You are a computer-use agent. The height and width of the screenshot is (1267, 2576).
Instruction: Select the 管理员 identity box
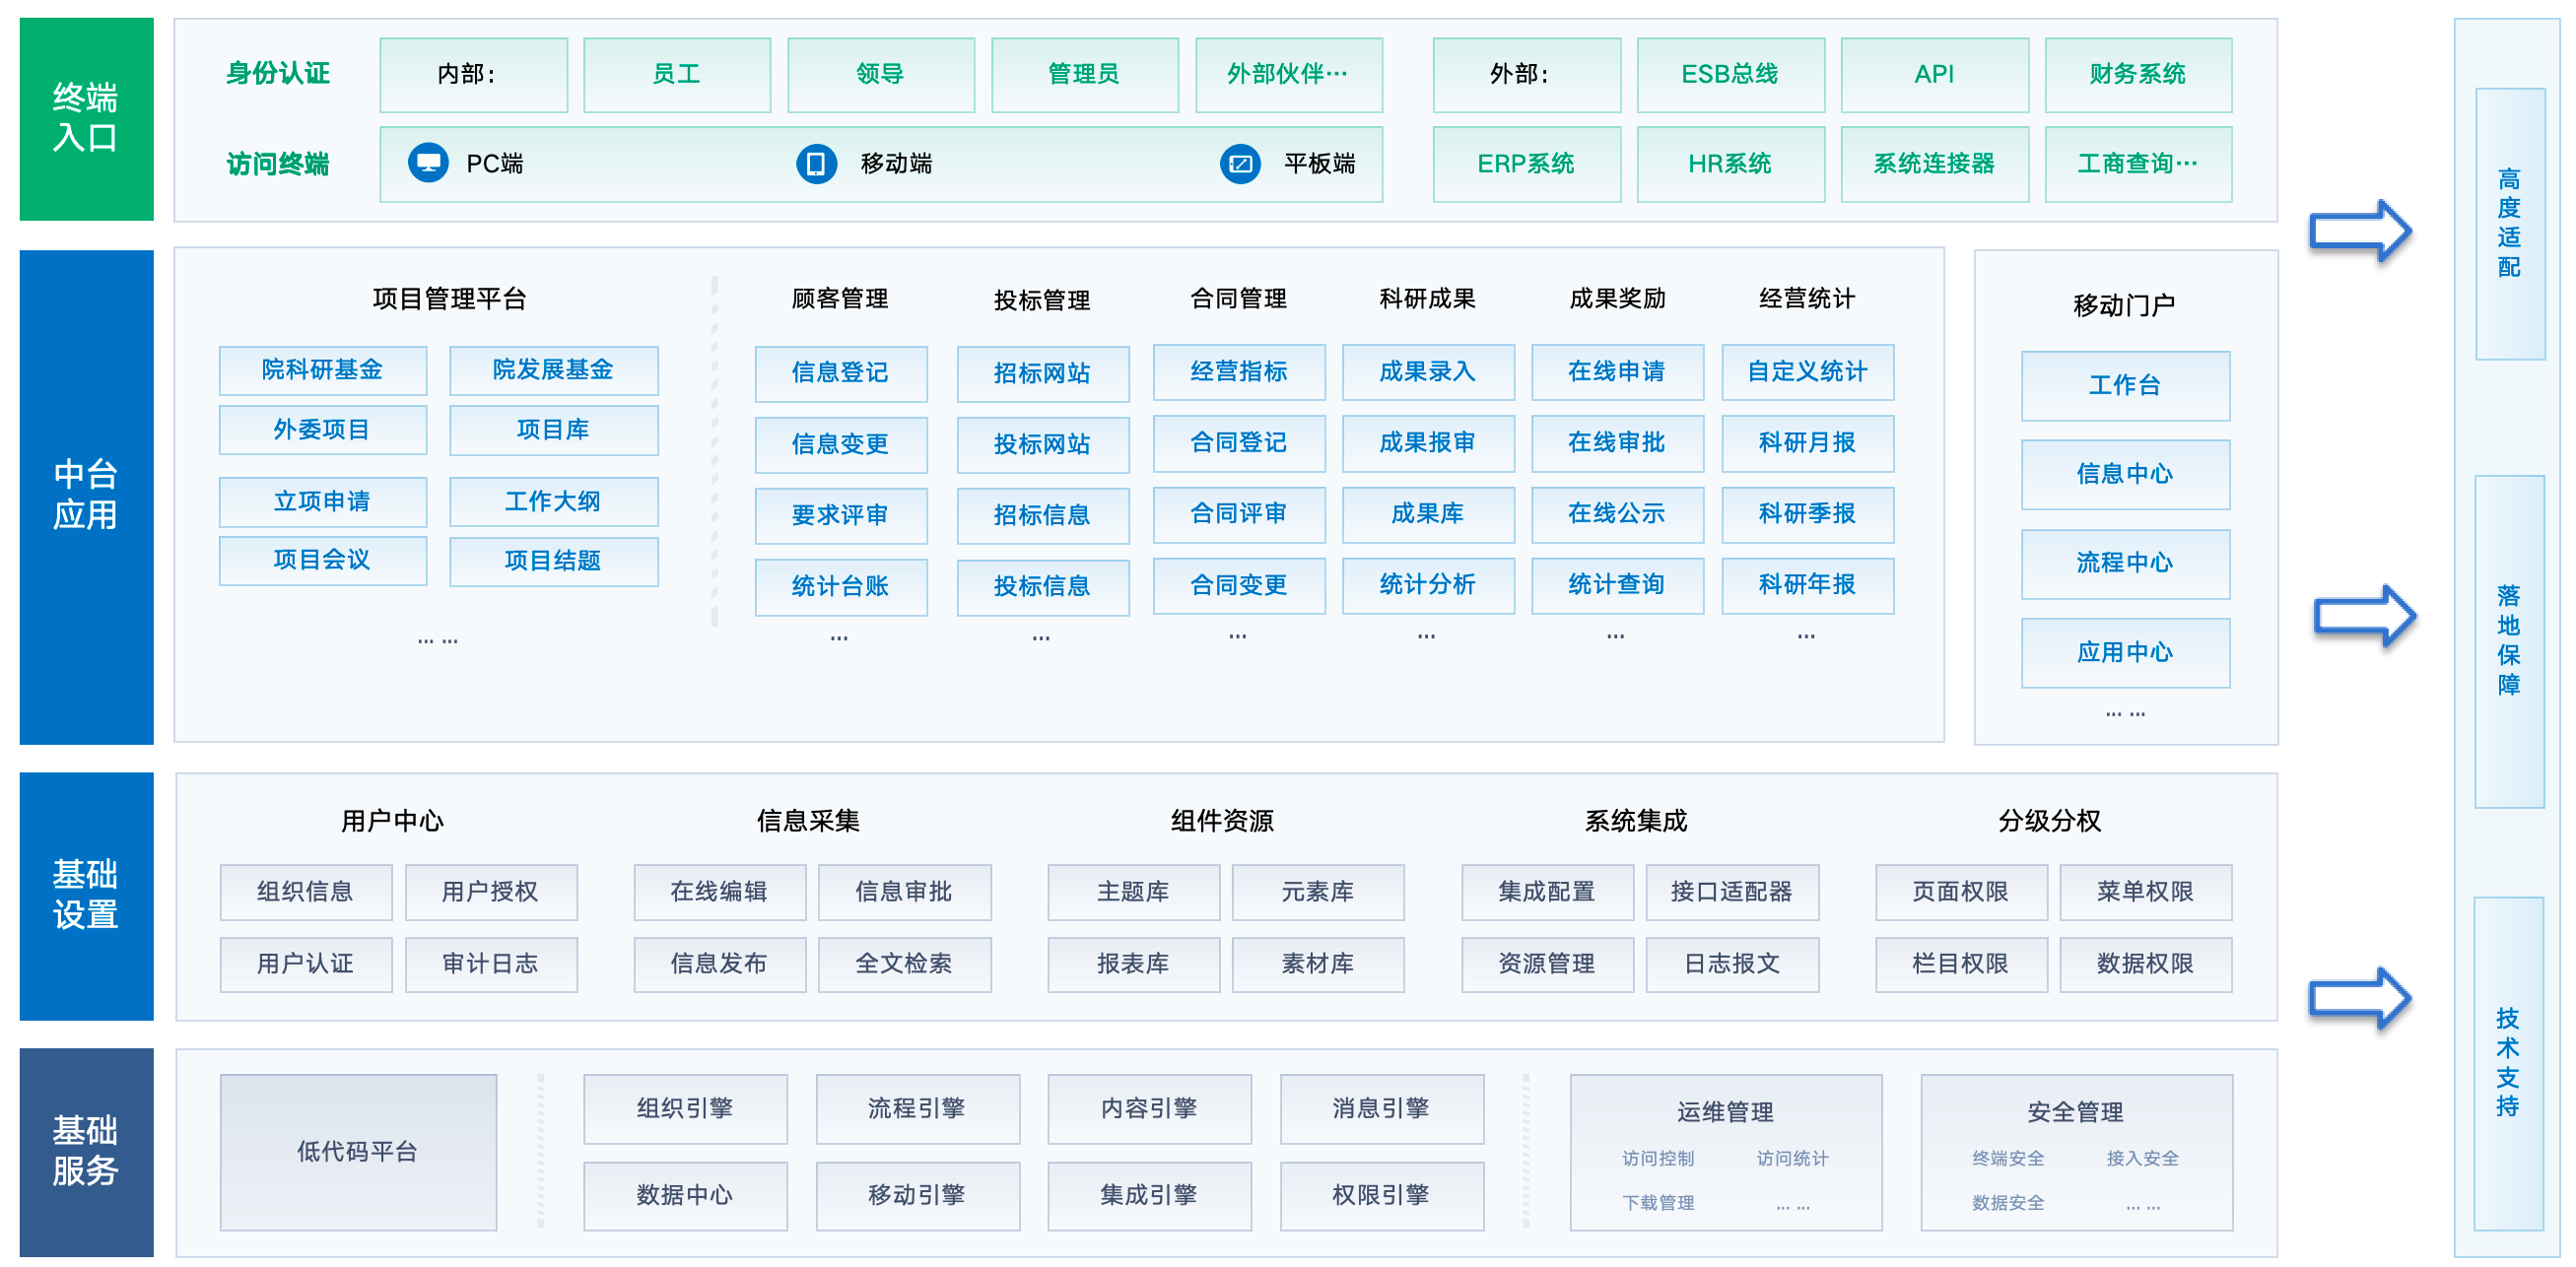[1085, 75]
